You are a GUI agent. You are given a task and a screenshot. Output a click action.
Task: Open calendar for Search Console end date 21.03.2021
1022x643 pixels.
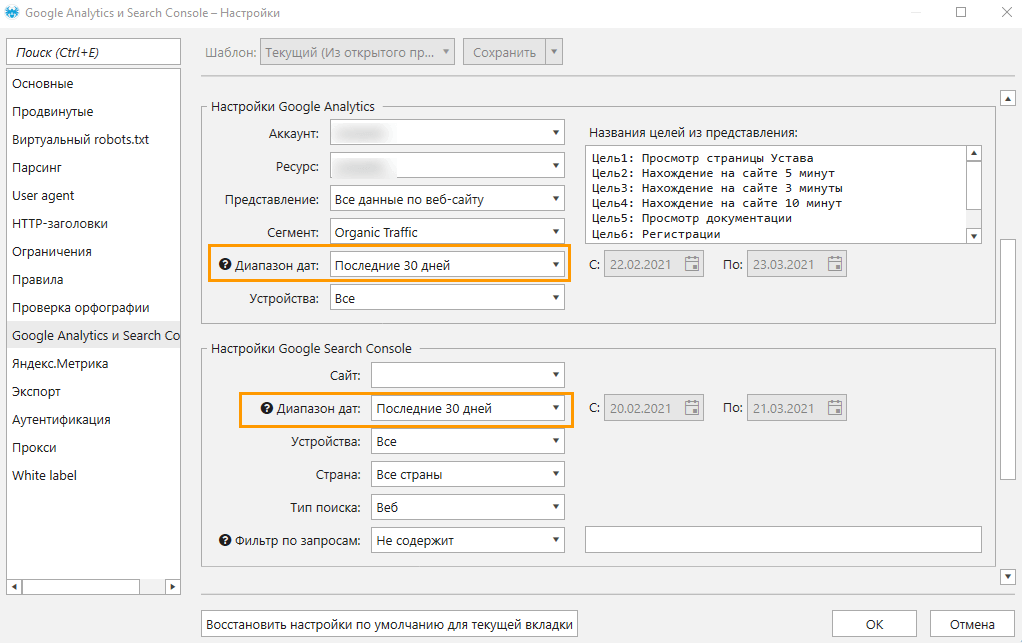click(x=835, y=408)
